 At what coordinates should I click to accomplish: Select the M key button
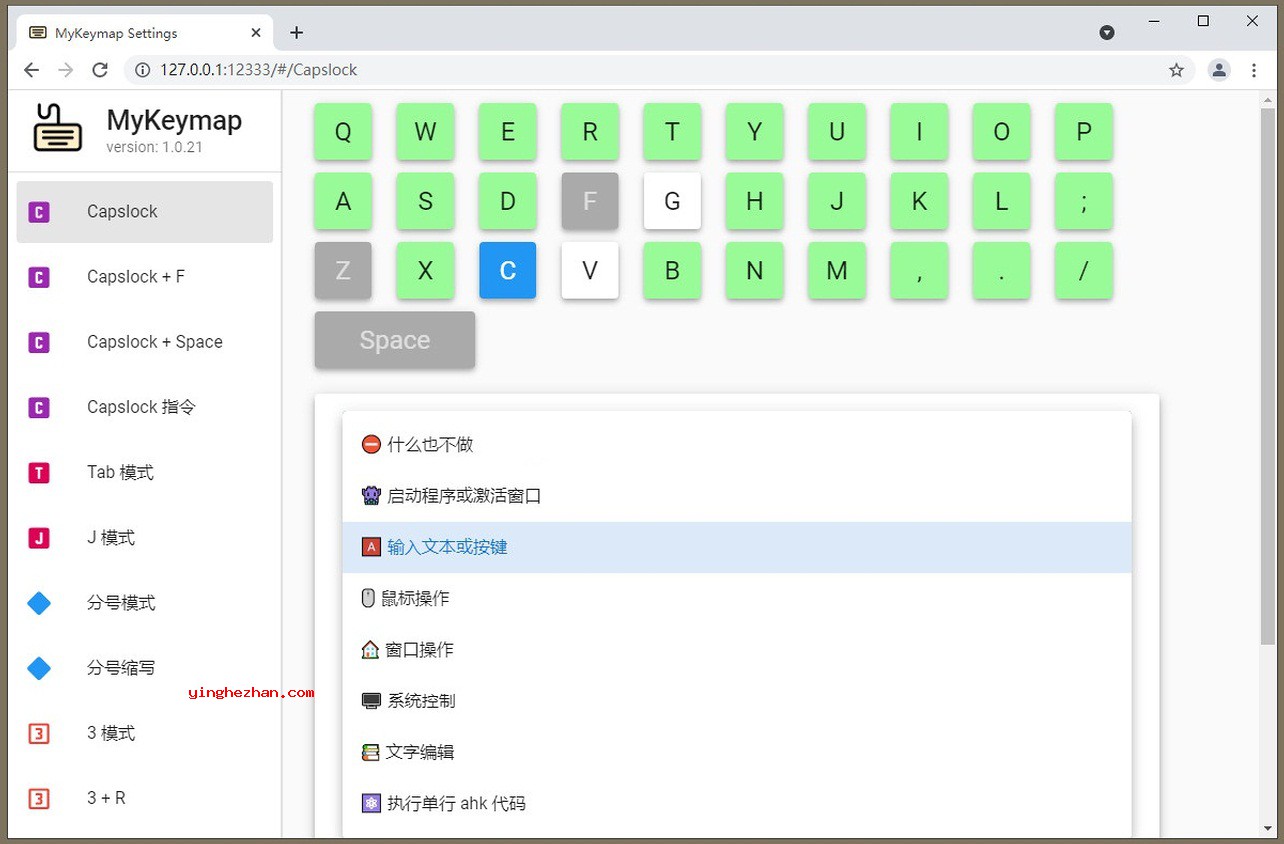click(x=837, y=270)
